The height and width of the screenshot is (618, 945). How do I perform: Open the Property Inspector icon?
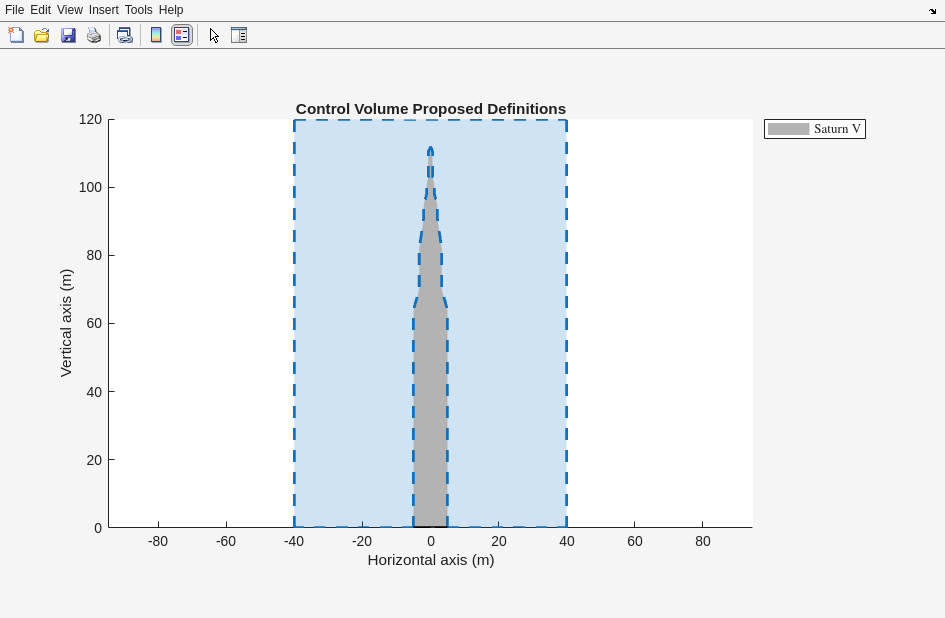point(239,35)
